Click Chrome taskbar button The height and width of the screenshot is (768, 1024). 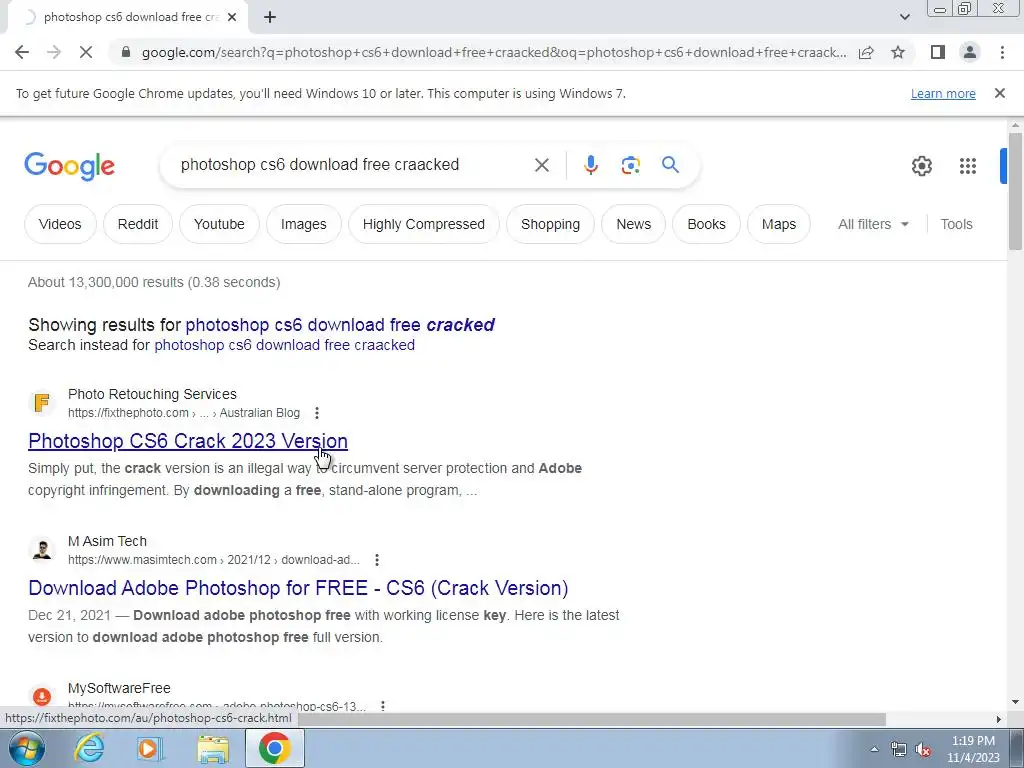pyautogui.click(x=274, y=748)
